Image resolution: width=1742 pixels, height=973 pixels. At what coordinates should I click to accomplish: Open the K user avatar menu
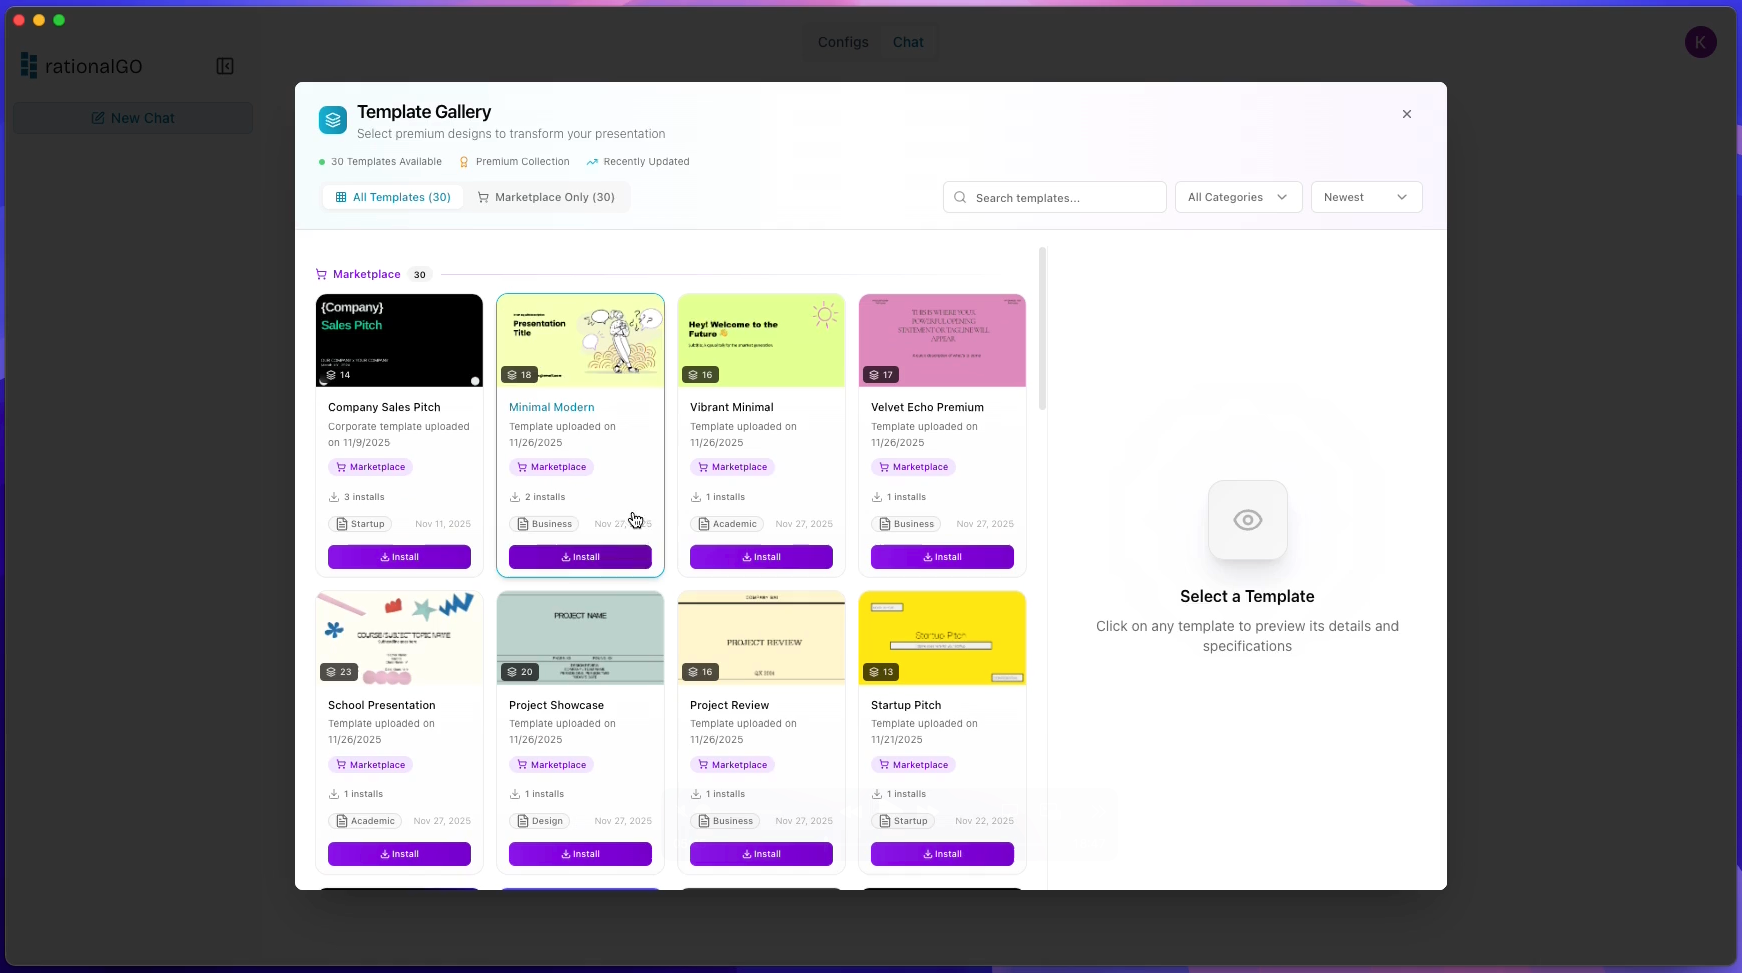click(x=1700, y=42)
